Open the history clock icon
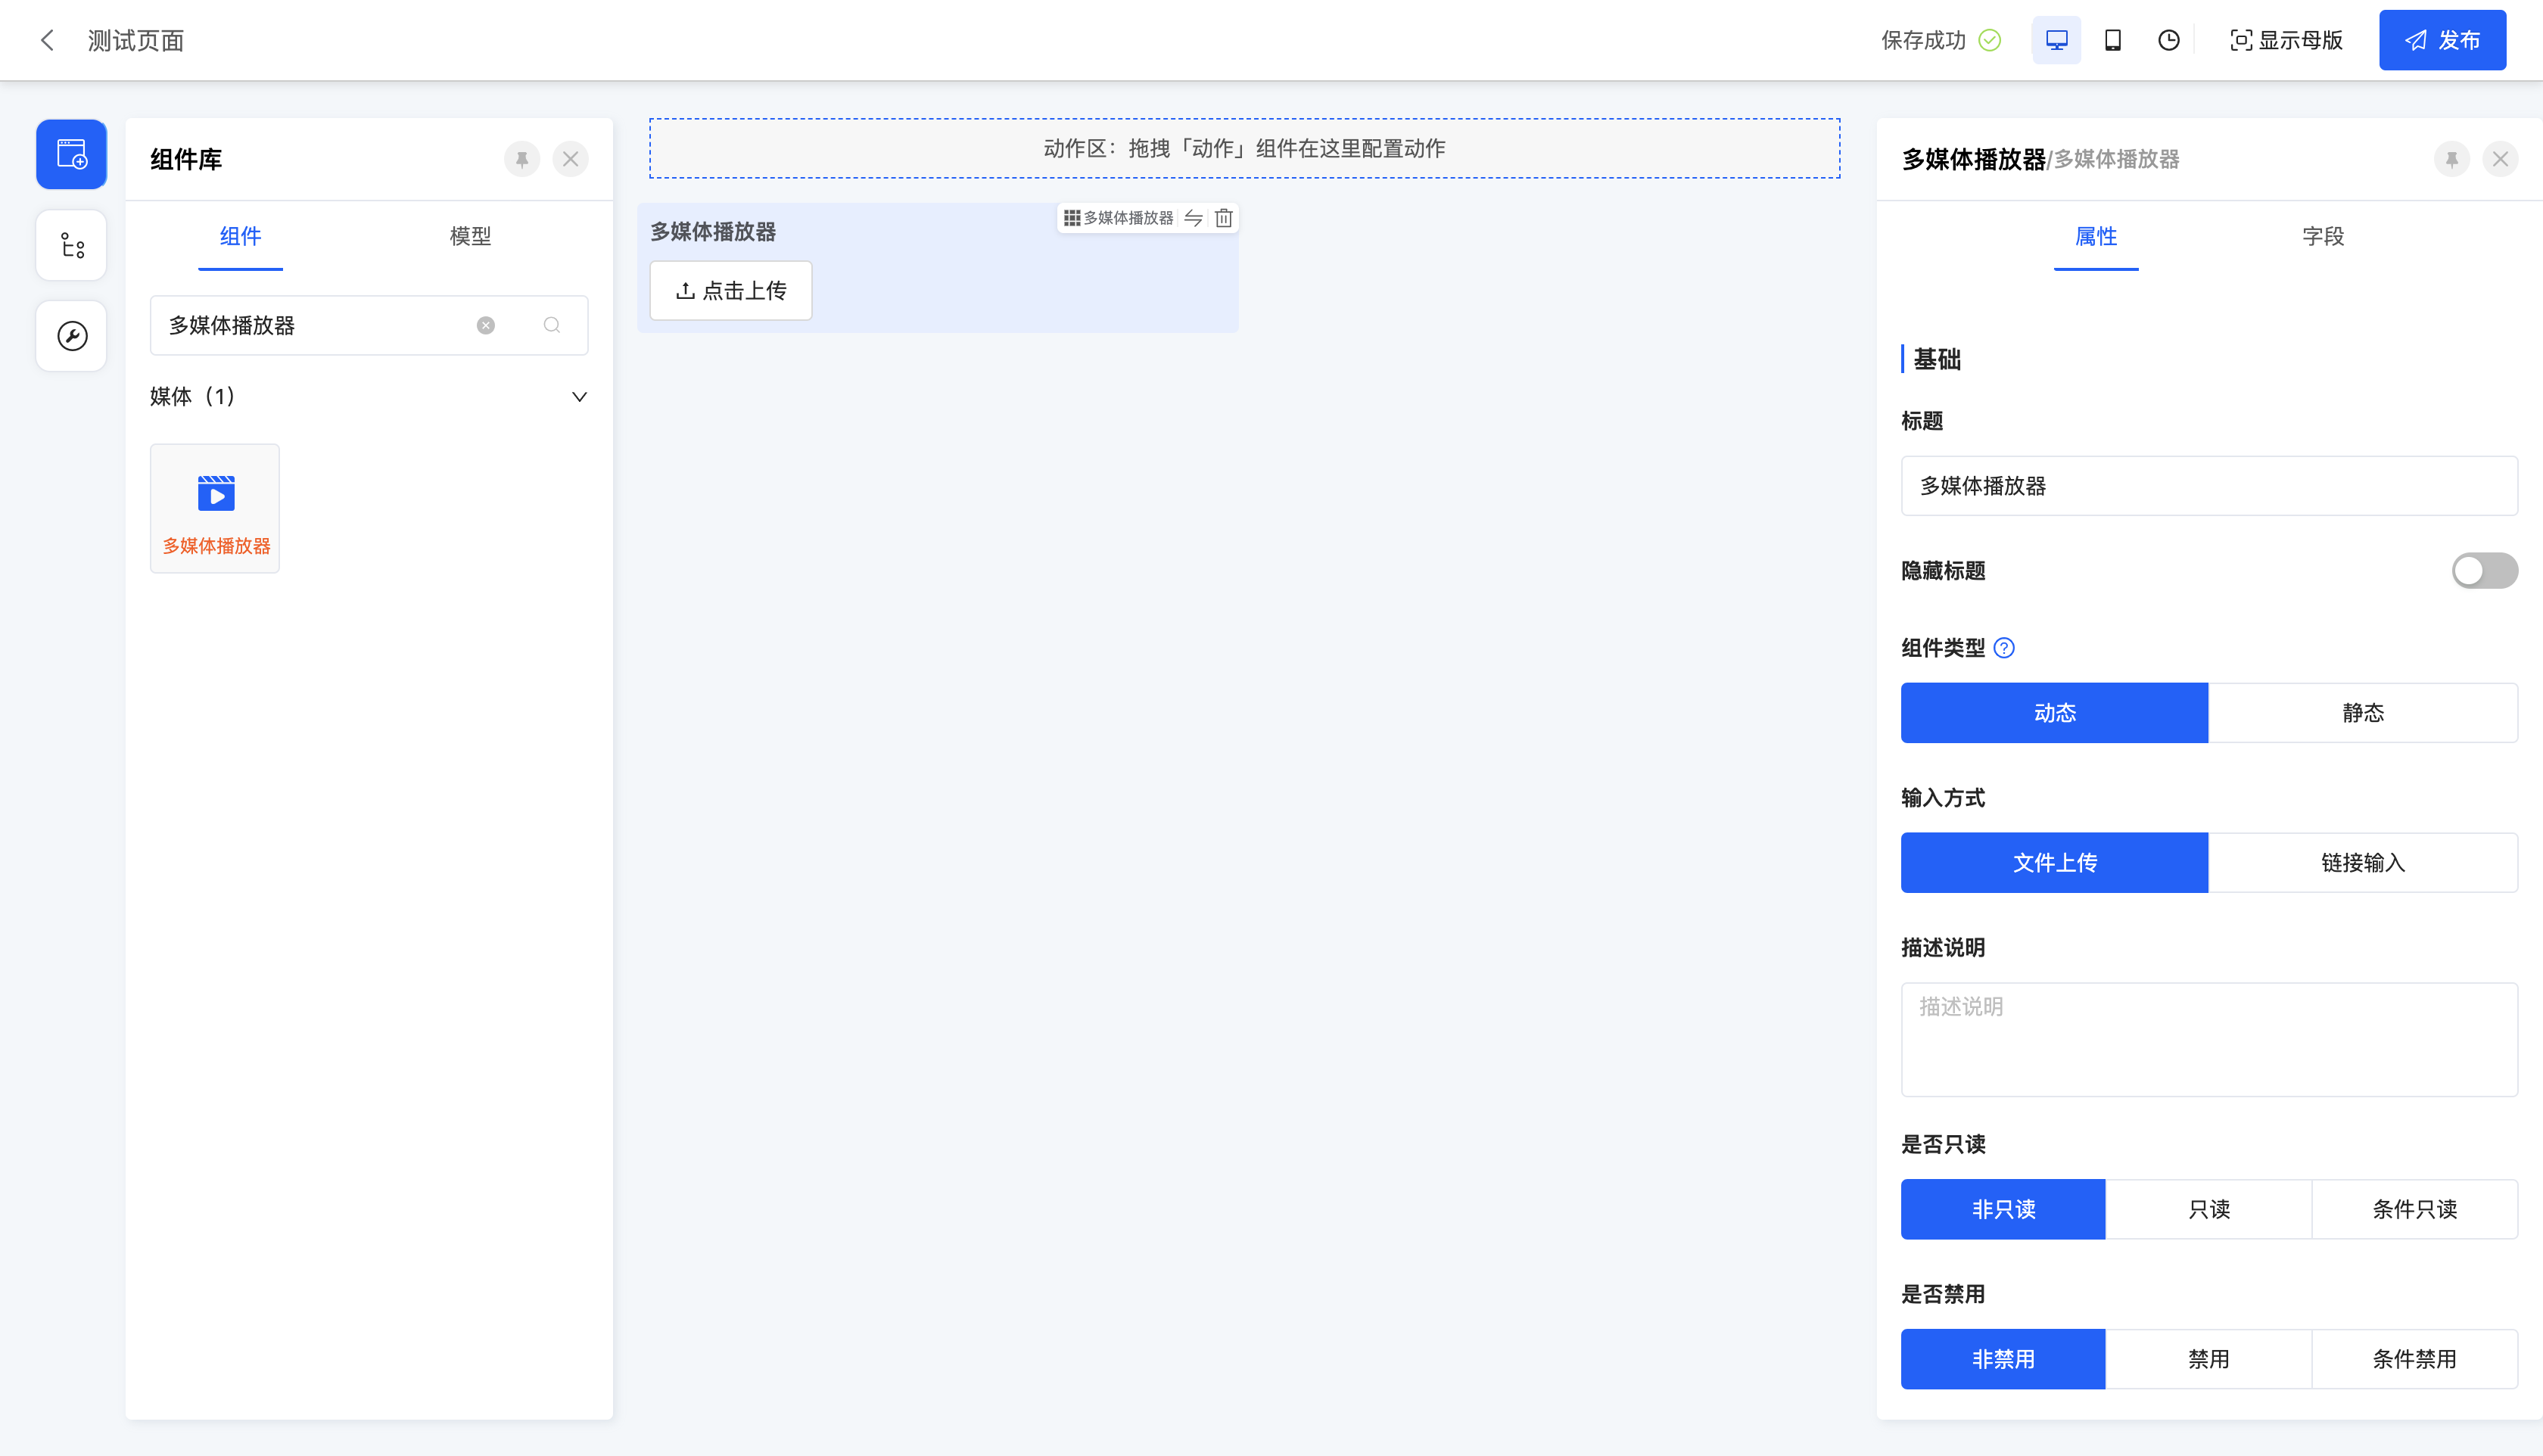The height and width of the screenshot is (1456, 2543). 2168,40
